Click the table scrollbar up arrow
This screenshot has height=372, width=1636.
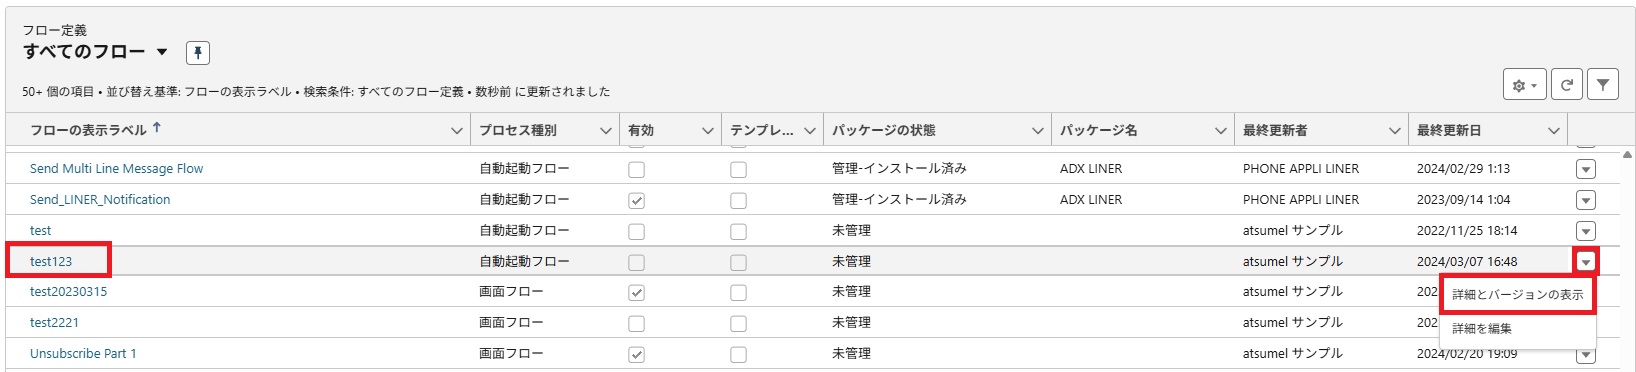pos(1627,155)
